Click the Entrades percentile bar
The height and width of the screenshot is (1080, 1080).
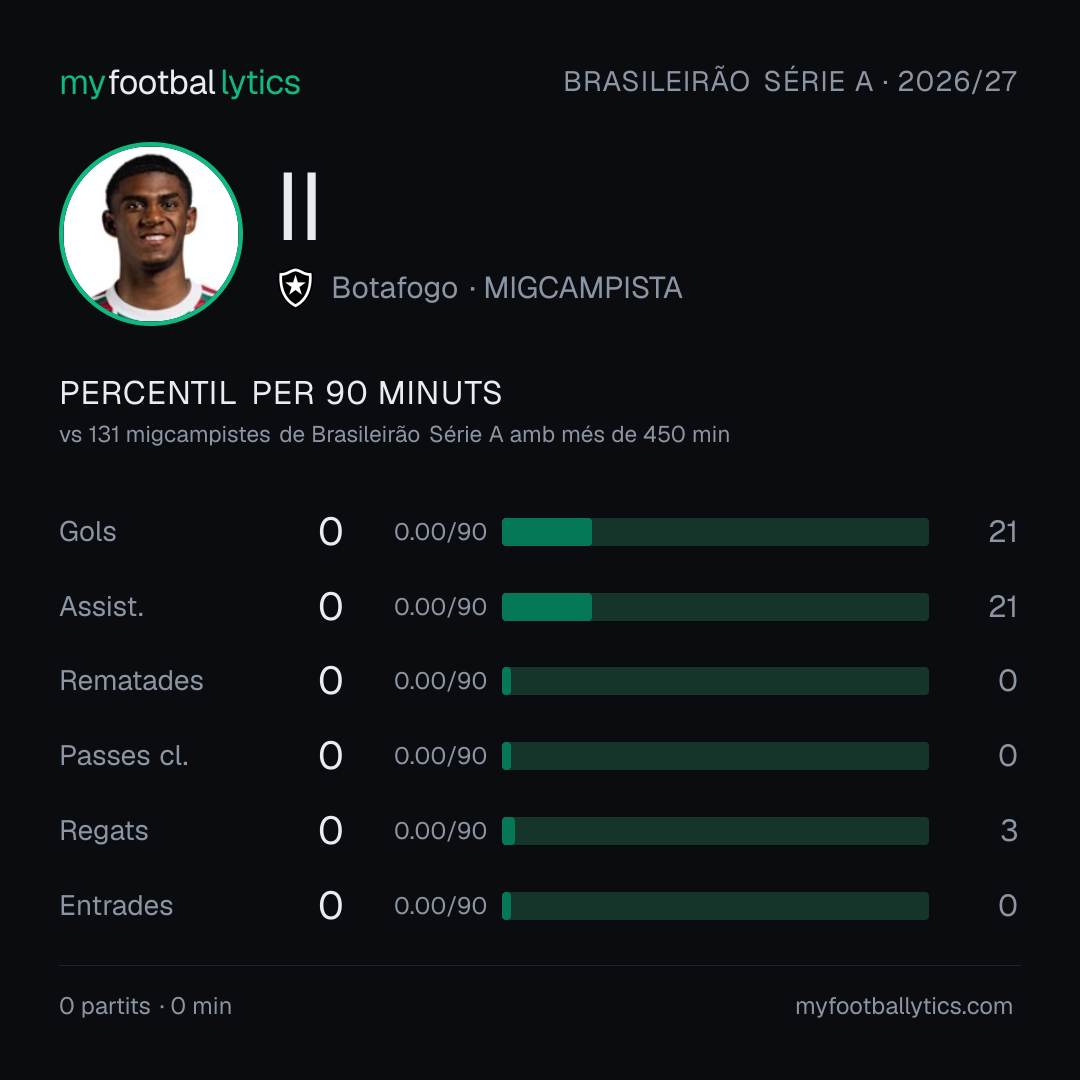715,906
